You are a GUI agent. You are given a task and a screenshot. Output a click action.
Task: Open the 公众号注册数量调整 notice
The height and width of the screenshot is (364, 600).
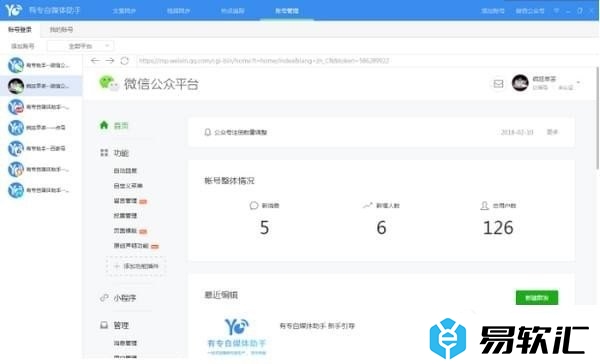pos(241,132)
